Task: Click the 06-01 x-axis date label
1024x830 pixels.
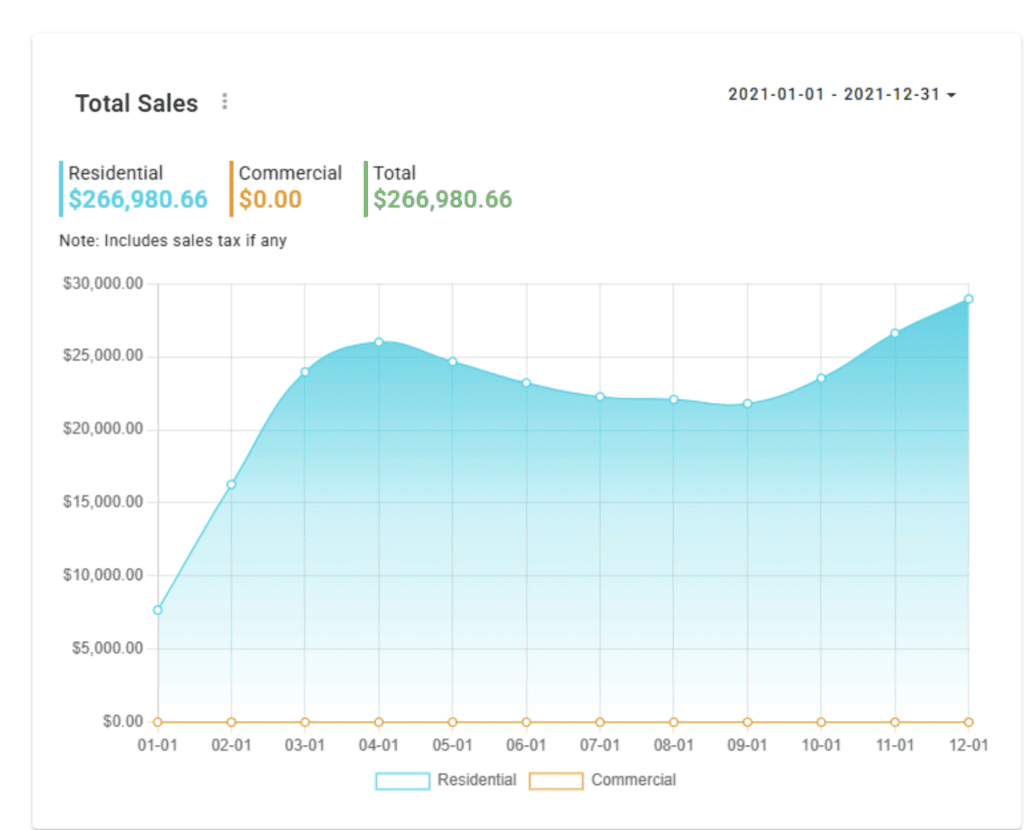Action: [x=525, y=744]
